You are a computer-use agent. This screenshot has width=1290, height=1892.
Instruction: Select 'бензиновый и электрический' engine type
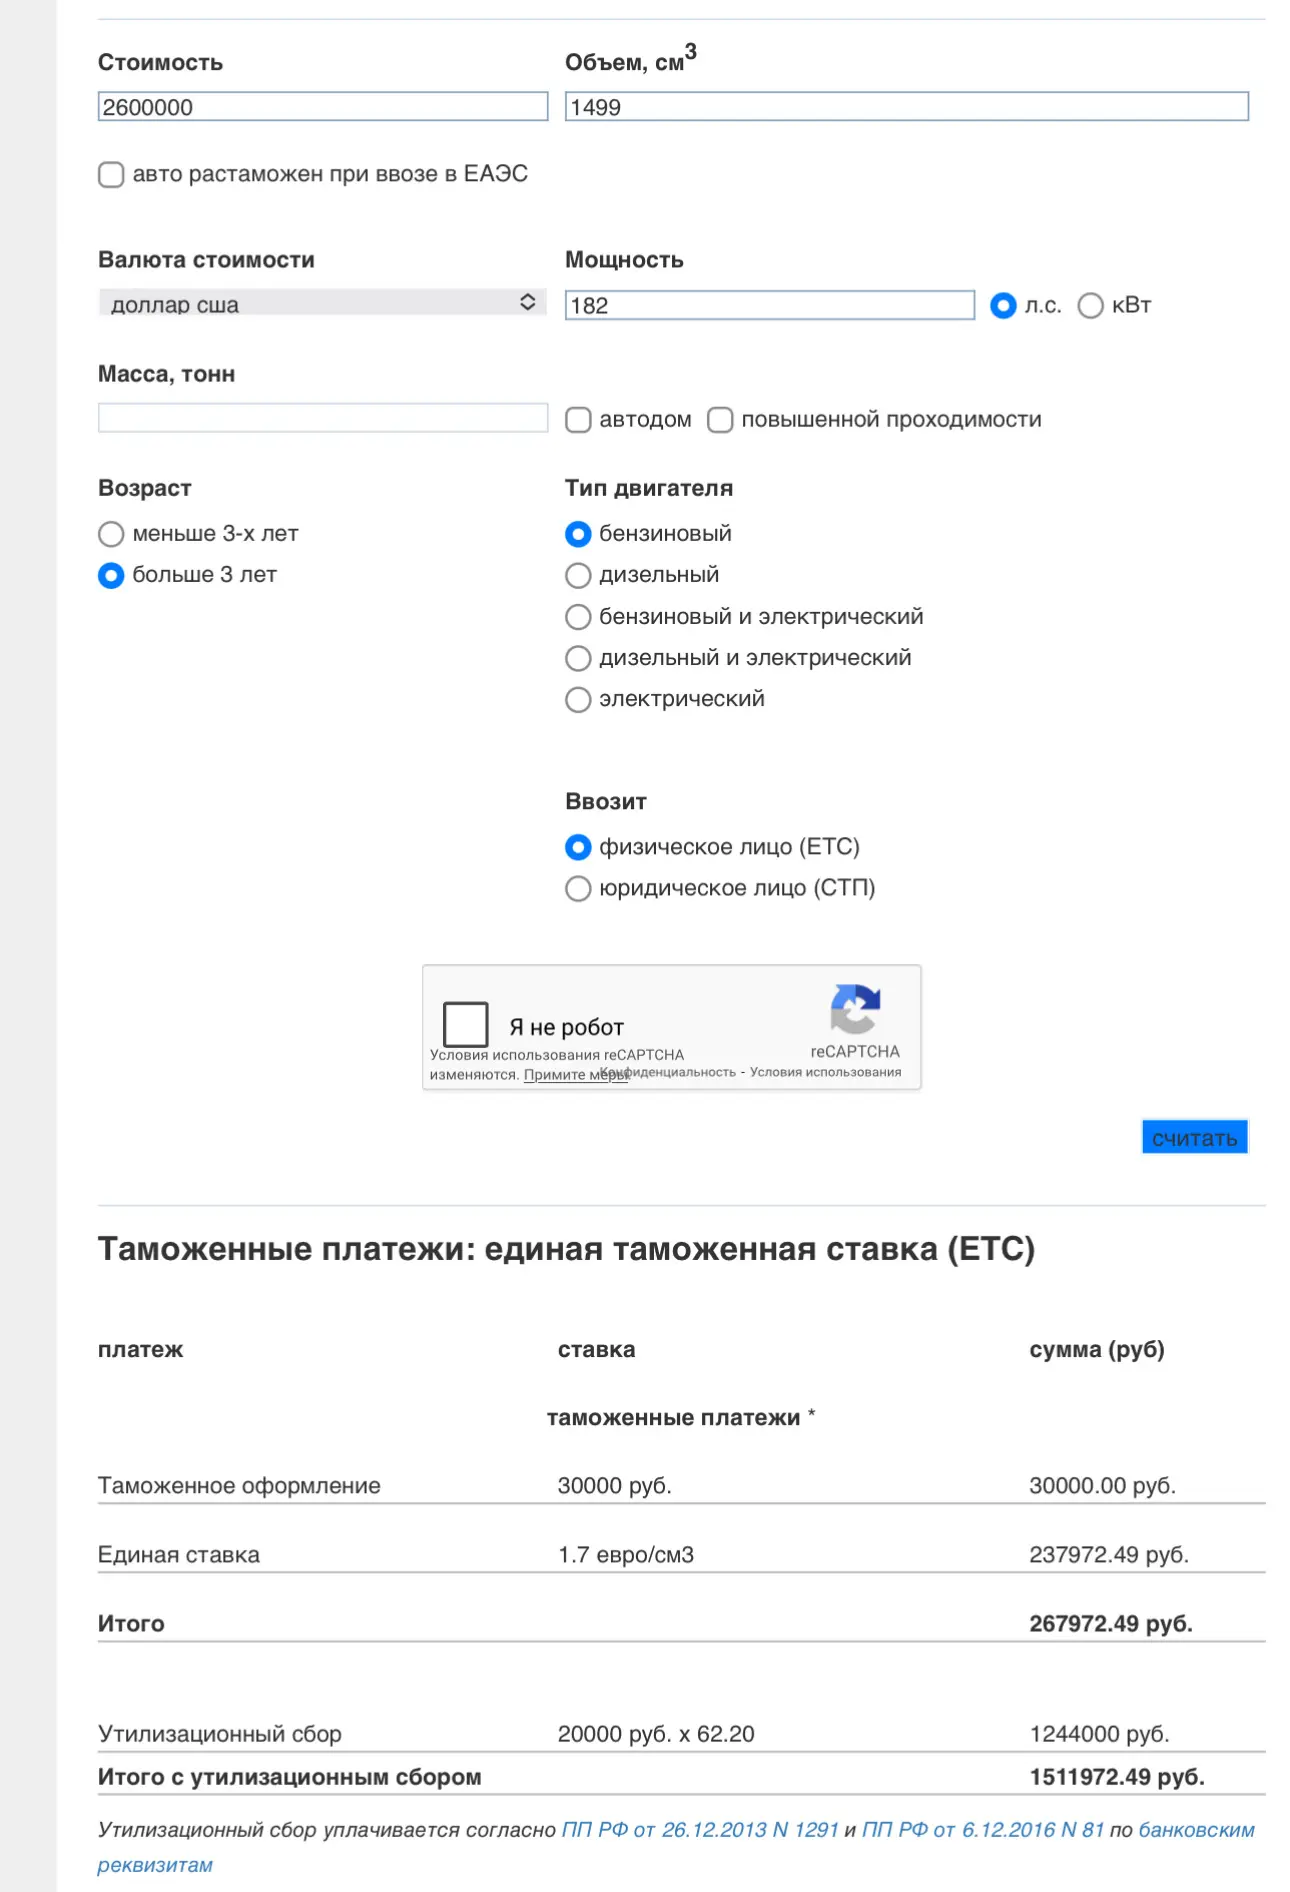tap(578, 617)
